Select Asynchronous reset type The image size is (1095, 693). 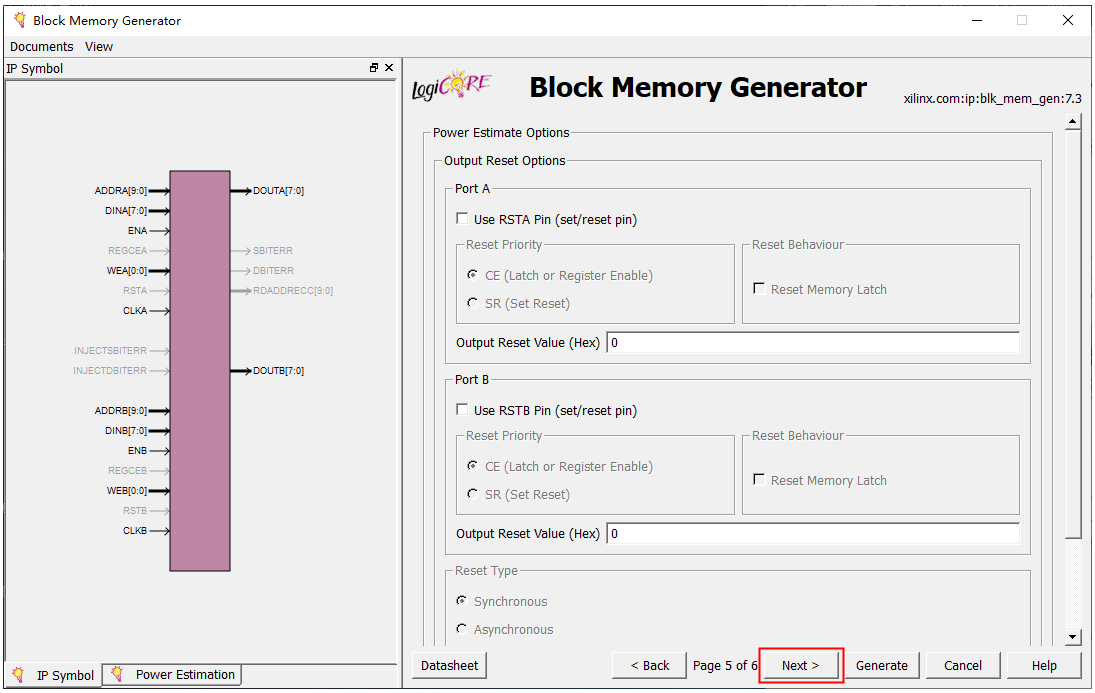pos(462,629)
